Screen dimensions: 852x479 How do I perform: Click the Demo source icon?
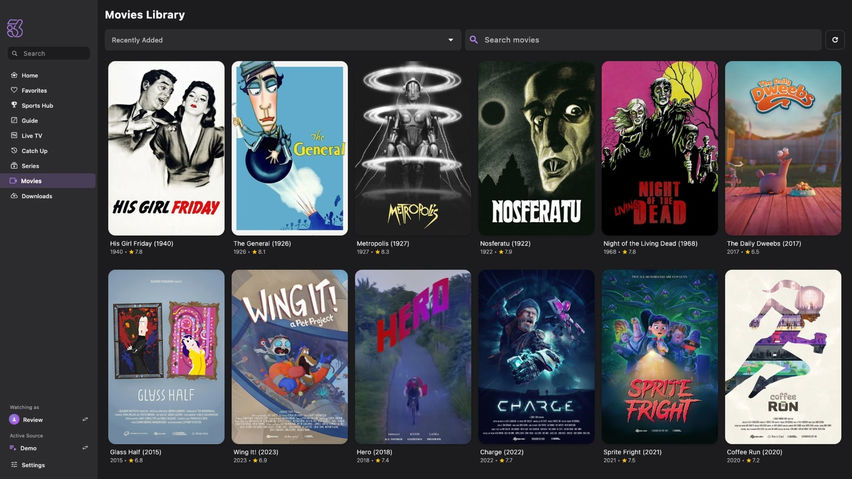13,448
